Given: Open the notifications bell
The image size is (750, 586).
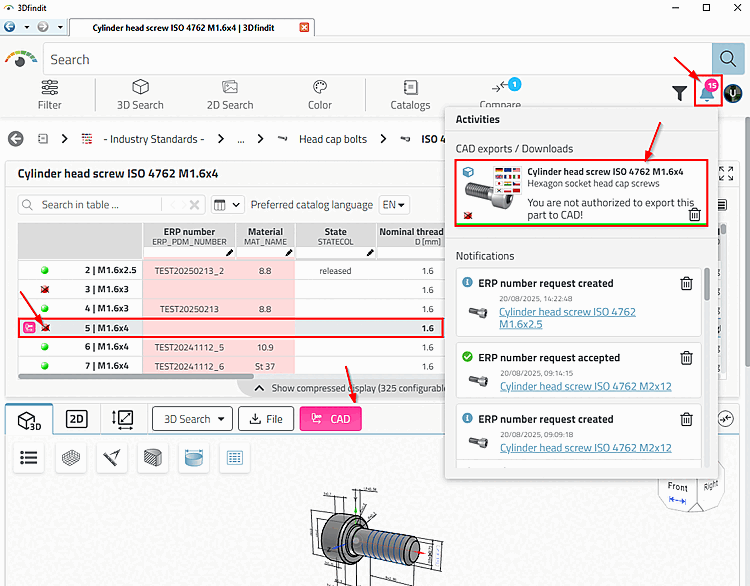Looking at the screenshot, I should pyautogui.click(x=707, y=92).
